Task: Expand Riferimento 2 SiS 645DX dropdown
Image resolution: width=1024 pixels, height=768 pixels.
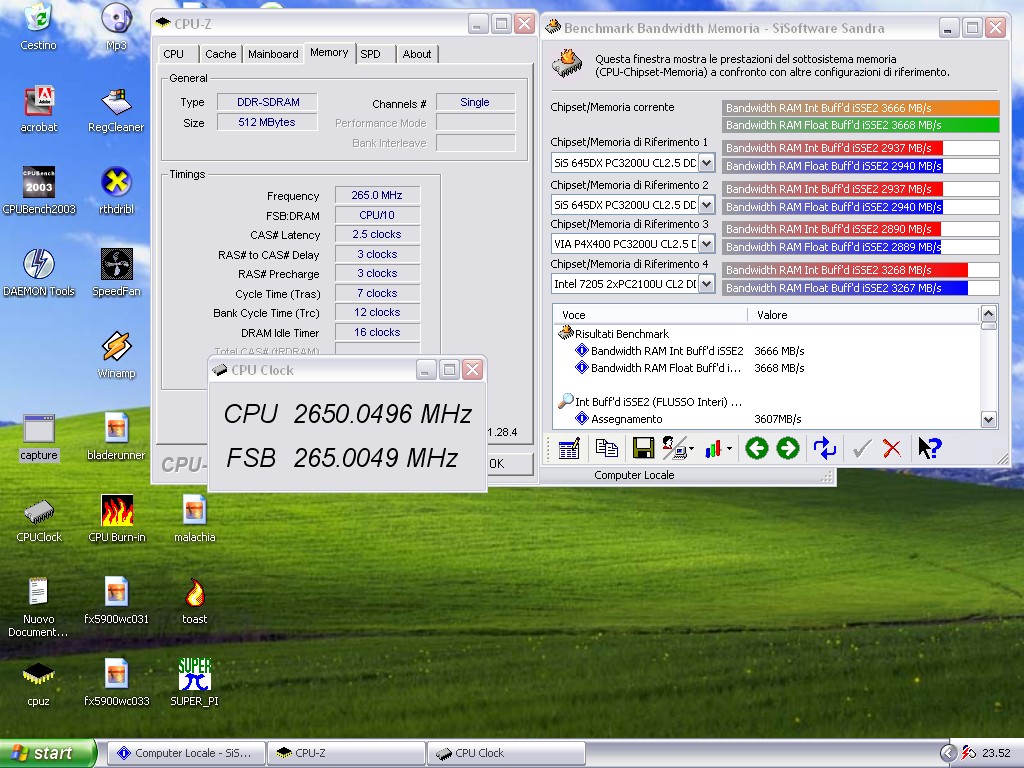Action: [x=707, y=205]
